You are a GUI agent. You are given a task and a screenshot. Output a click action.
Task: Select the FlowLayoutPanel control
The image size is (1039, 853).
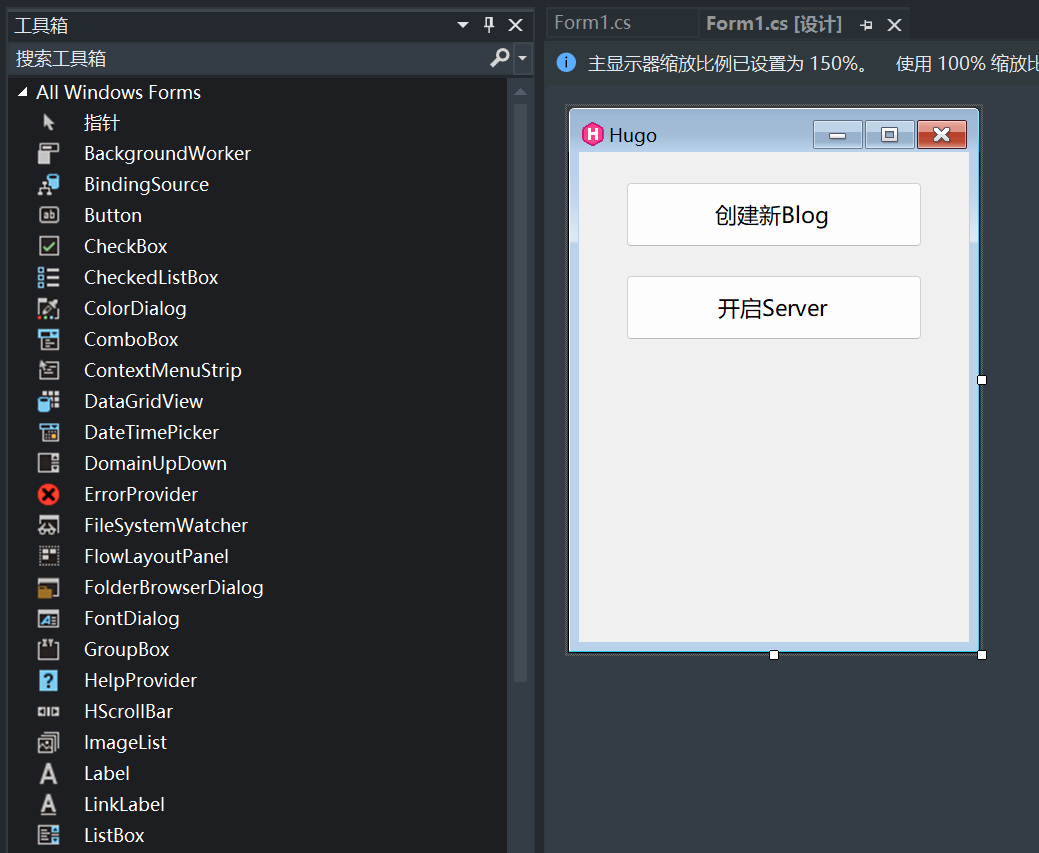pos(155,556)
